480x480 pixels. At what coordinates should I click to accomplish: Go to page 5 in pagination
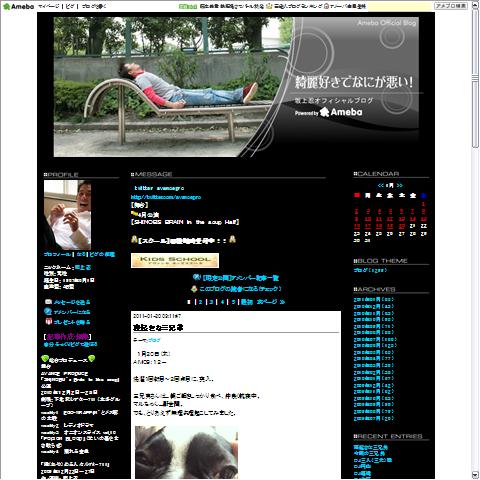[233, 302]
